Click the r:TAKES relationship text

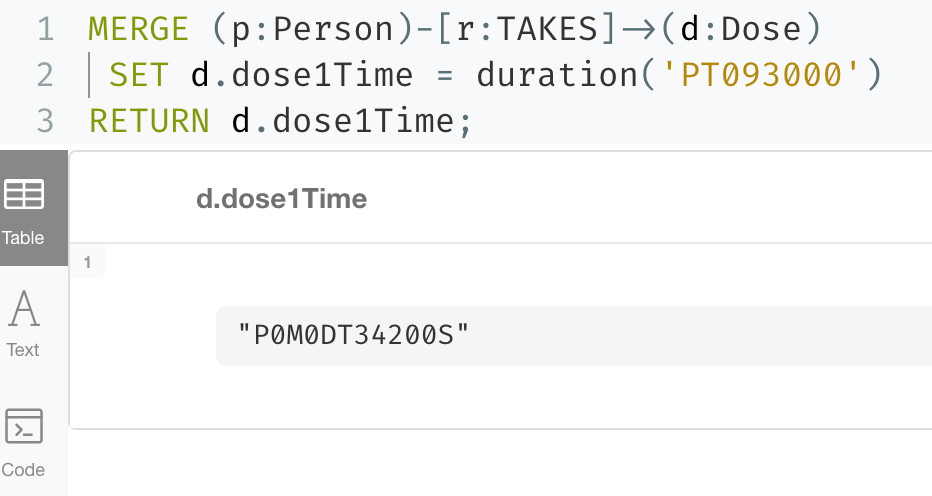(527, 29)
